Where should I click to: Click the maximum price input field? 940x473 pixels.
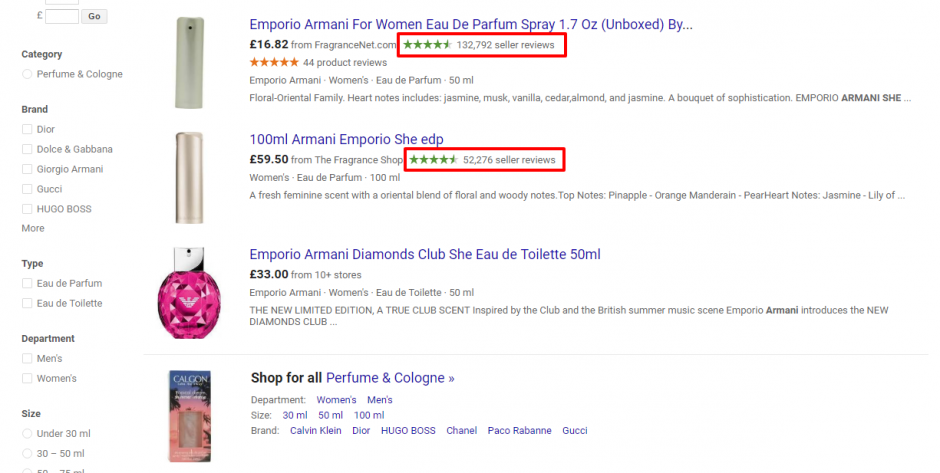62,16
